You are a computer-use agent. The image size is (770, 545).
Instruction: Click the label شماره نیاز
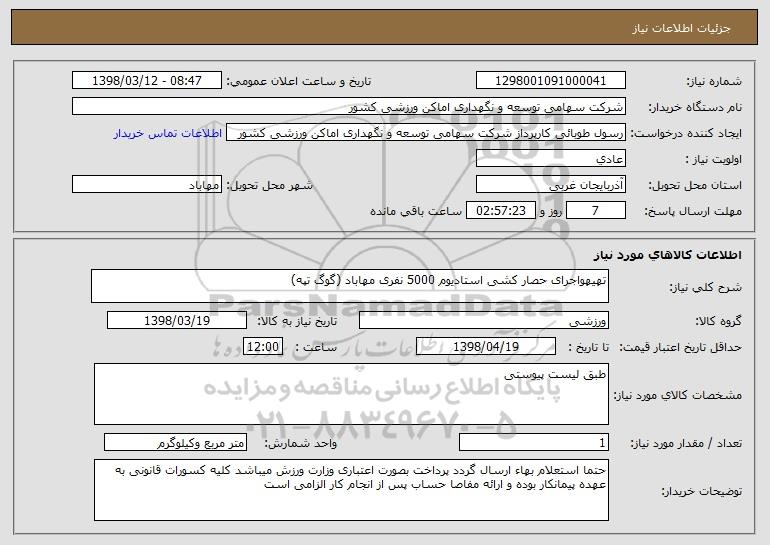pos(714,82)
